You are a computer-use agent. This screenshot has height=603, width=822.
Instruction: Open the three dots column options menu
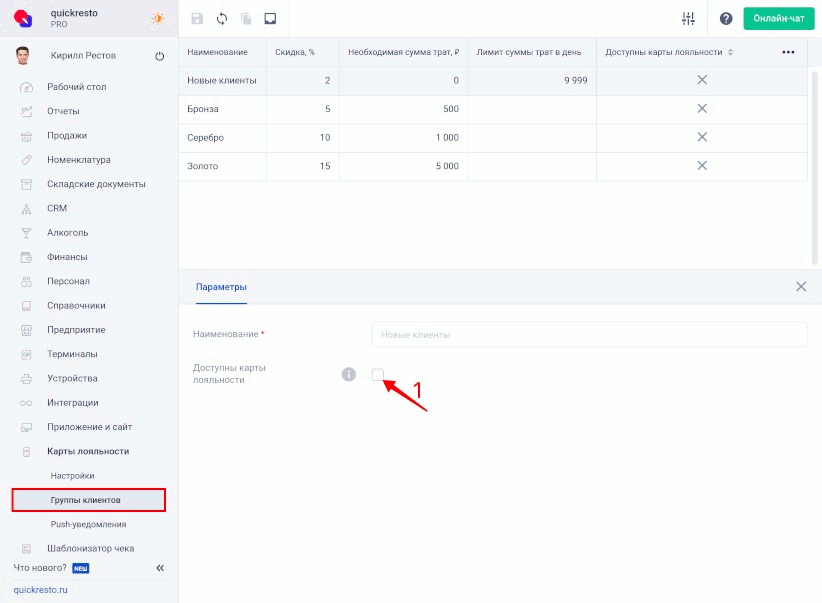click(788, 52)
